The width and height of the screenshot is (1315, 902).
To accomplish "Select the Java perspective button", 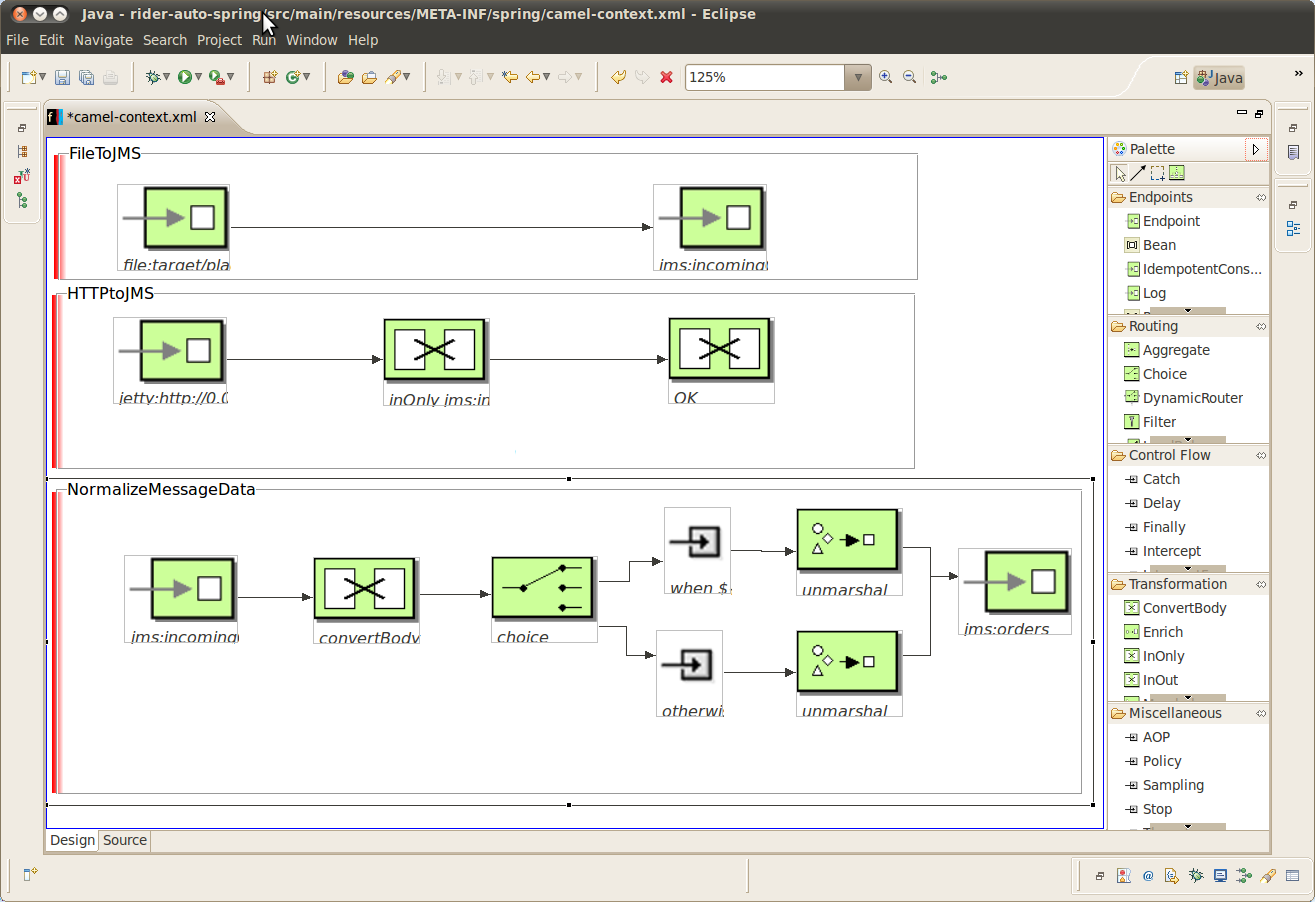I will coord(1219,78).
